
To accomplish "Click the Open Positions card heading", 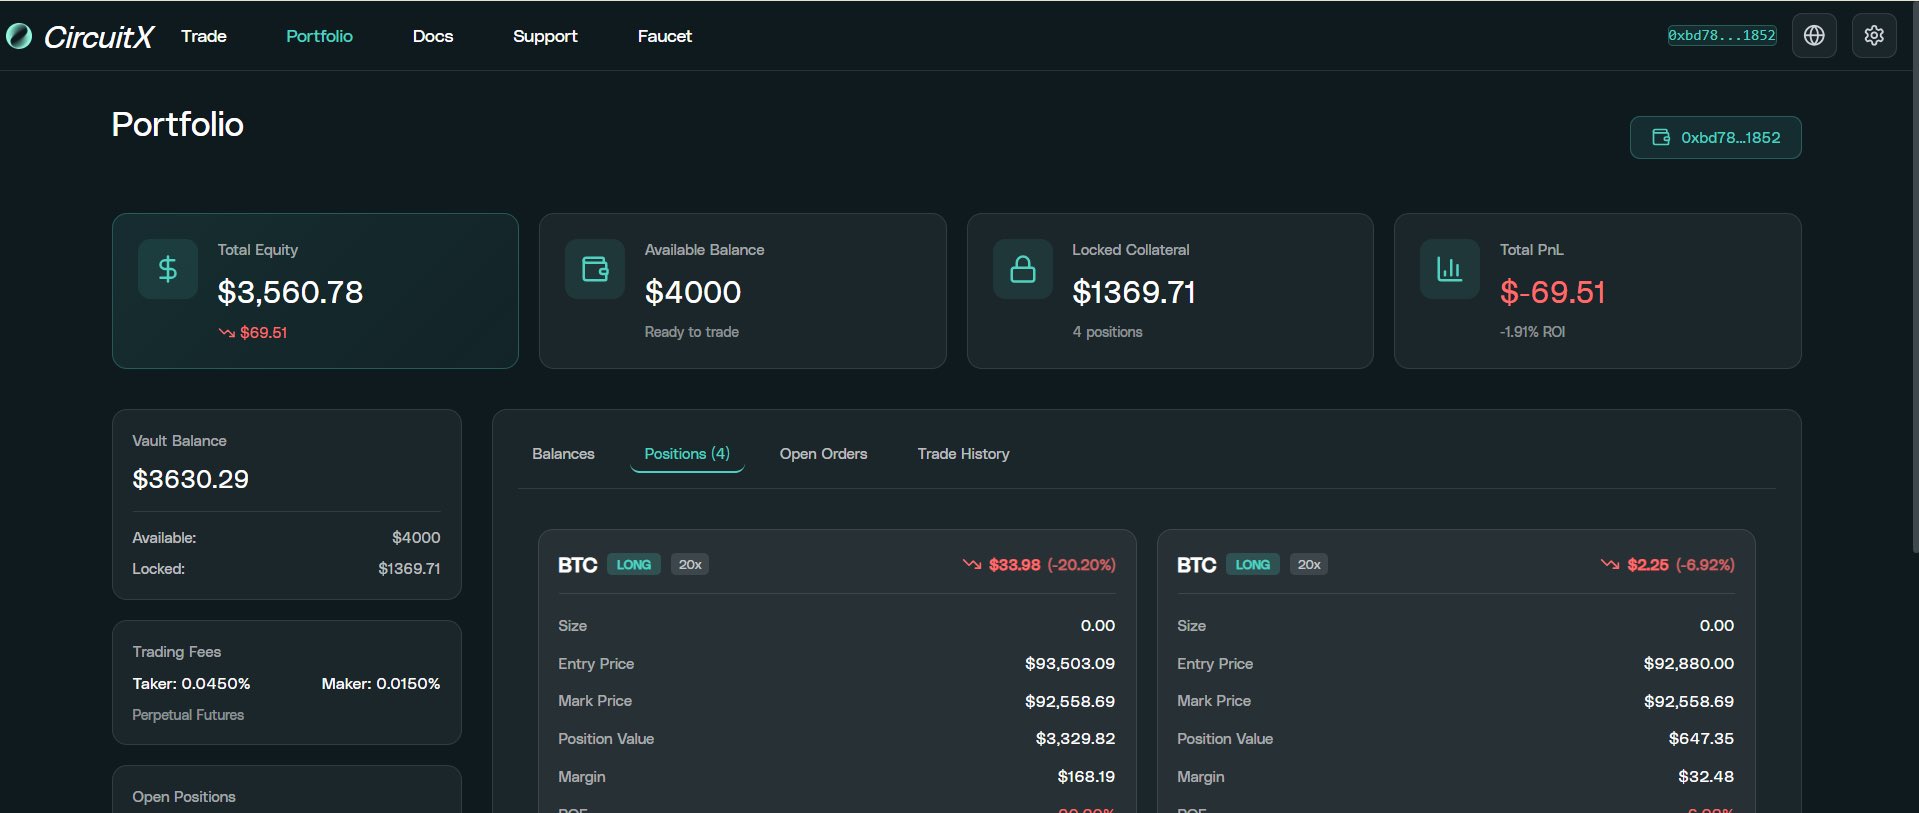I will [x=184, y=797].
